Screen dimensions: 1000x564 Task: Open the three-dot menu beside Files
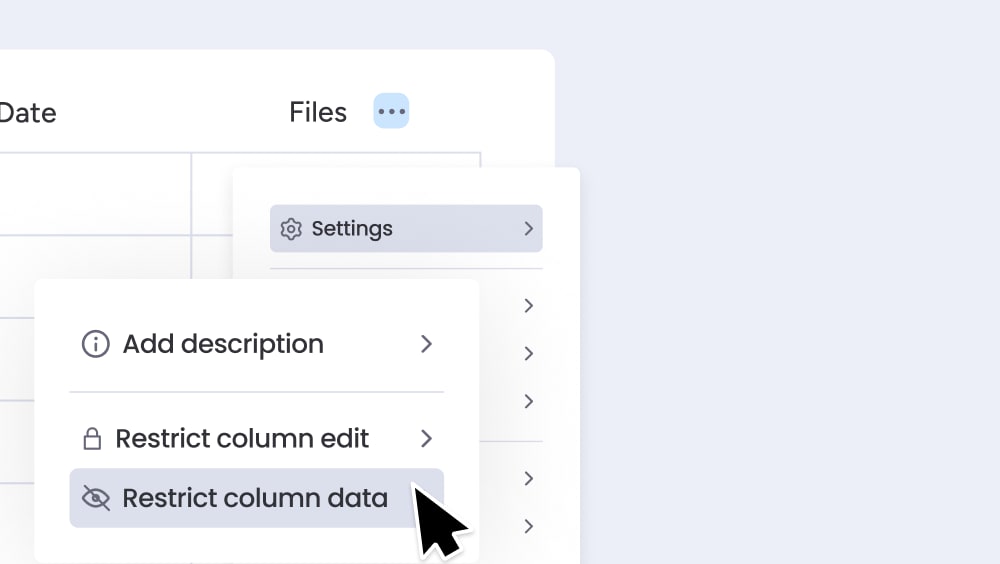pos(391,111)
